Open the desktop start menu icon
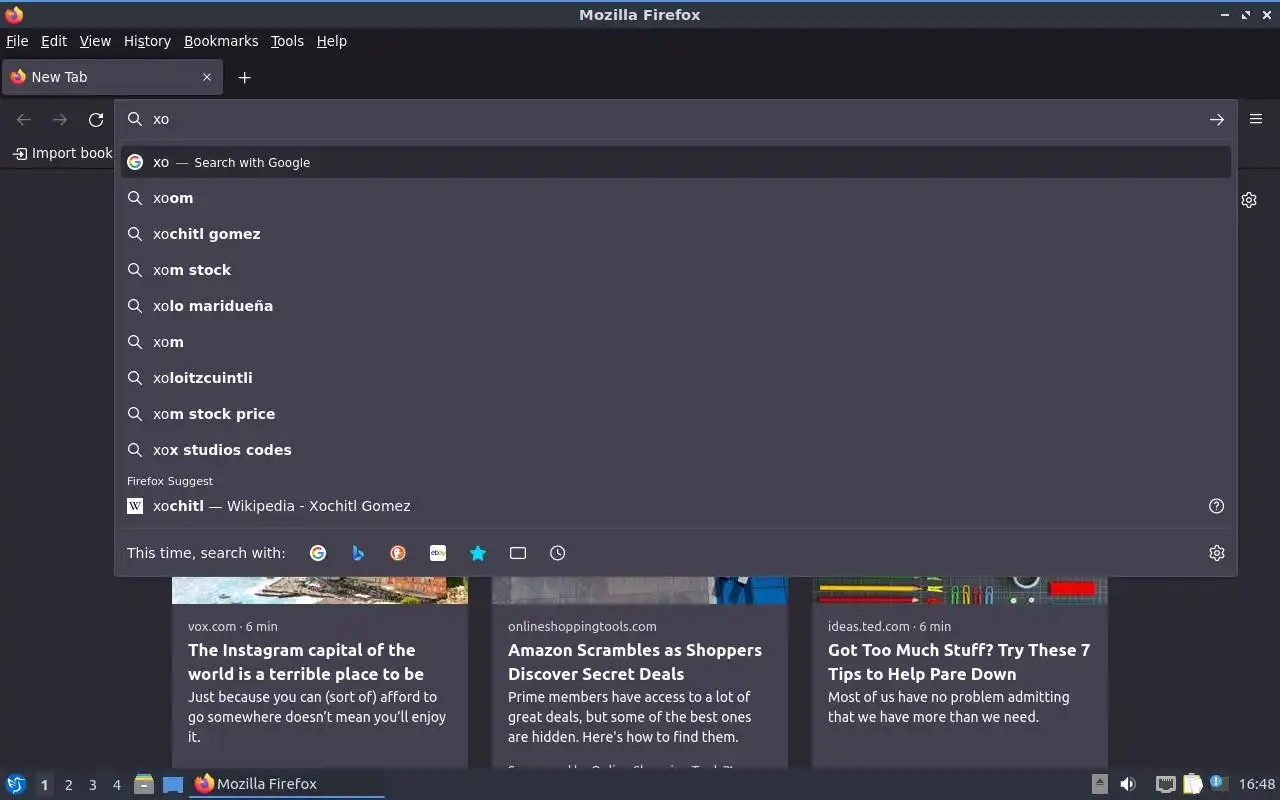Screen dimensions: 1280x800 (x=15, y=784)
